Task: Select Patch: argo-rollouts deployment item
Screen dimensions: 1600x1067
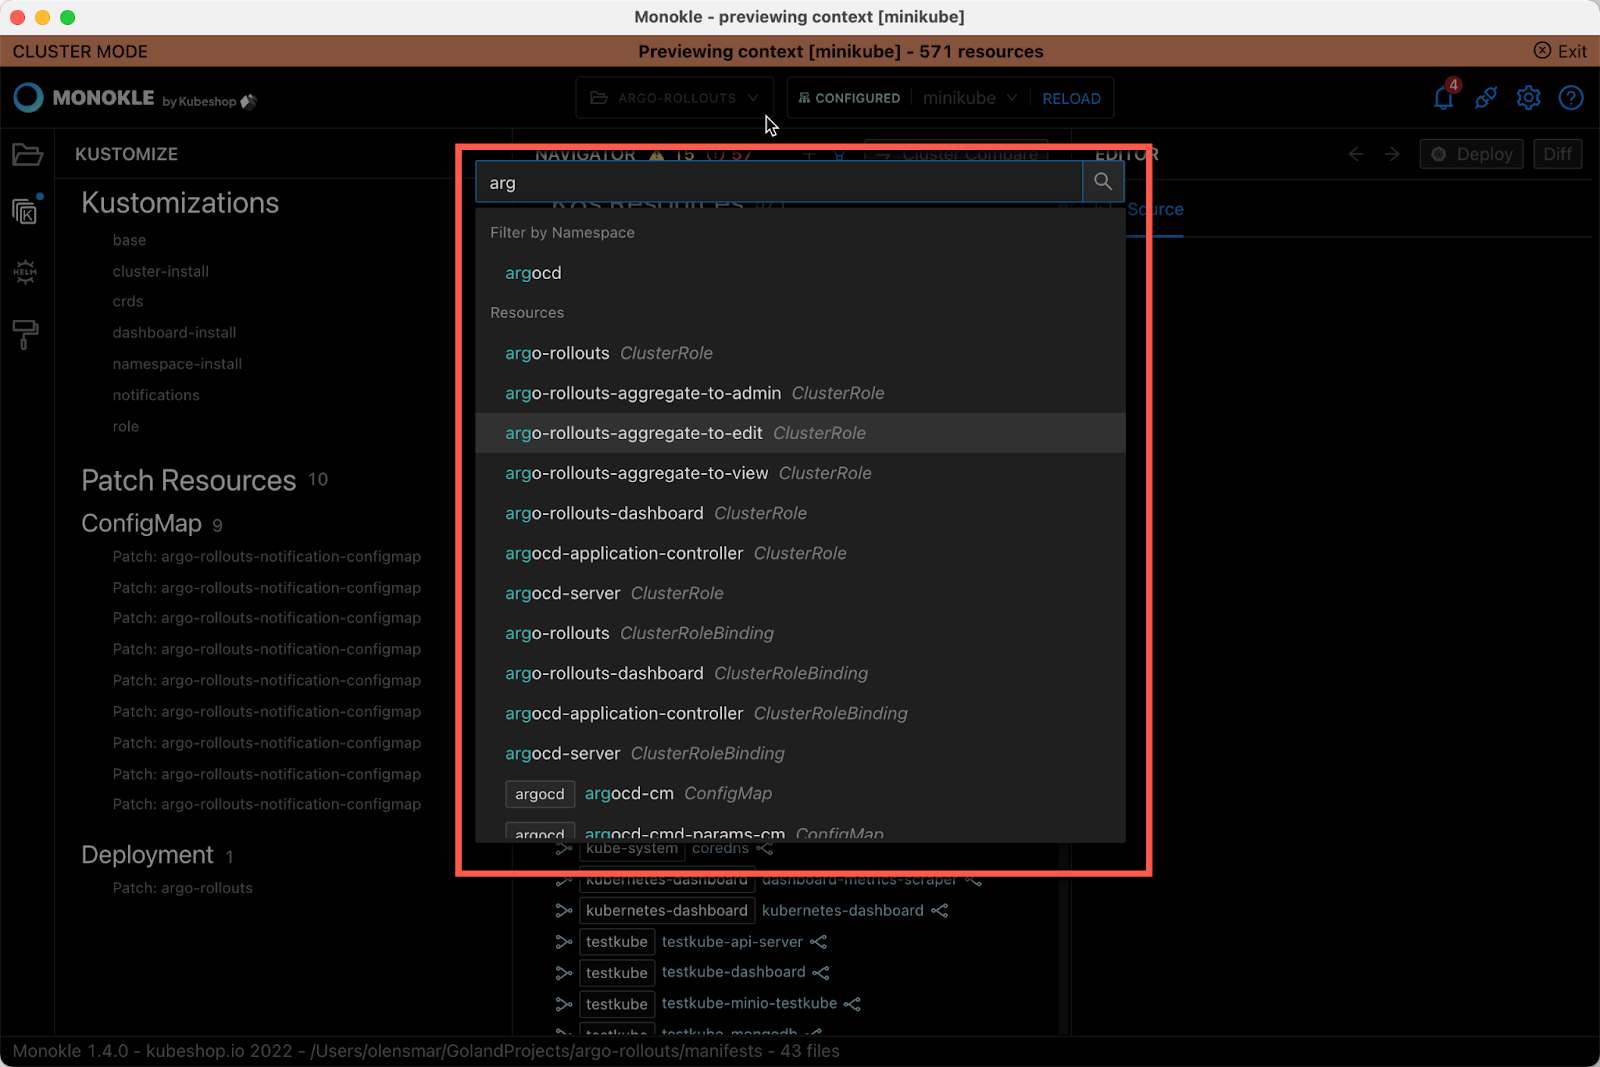Action: (182, 888)
